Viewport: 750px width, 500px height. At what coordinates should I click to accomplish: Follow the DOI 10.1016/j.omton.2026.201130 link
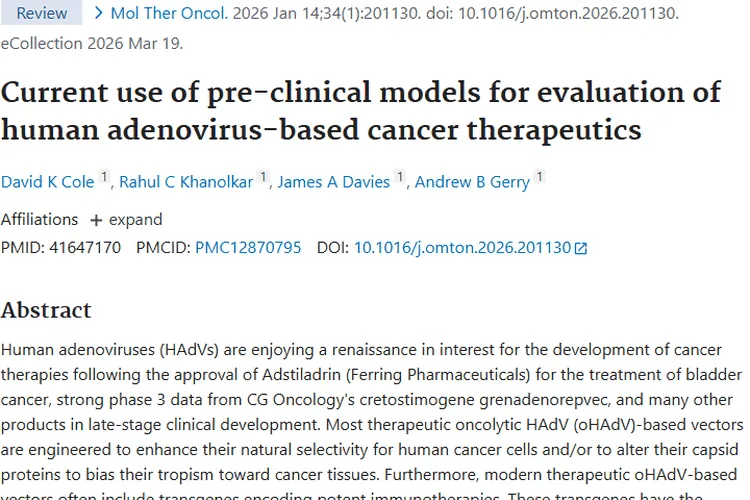pos(462,247)
